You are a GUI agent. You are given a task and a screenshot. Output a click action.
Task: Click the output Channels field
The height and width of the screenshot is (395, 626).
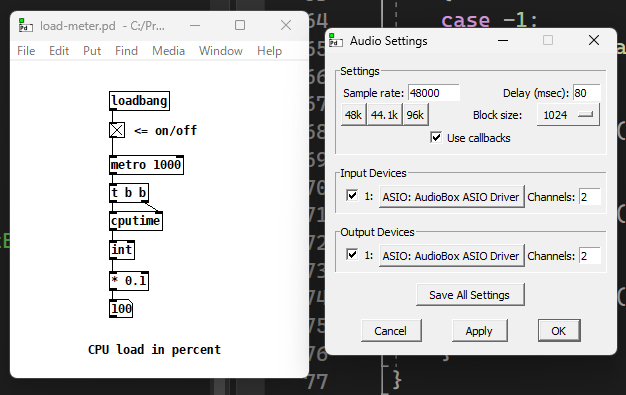[590, 256]
